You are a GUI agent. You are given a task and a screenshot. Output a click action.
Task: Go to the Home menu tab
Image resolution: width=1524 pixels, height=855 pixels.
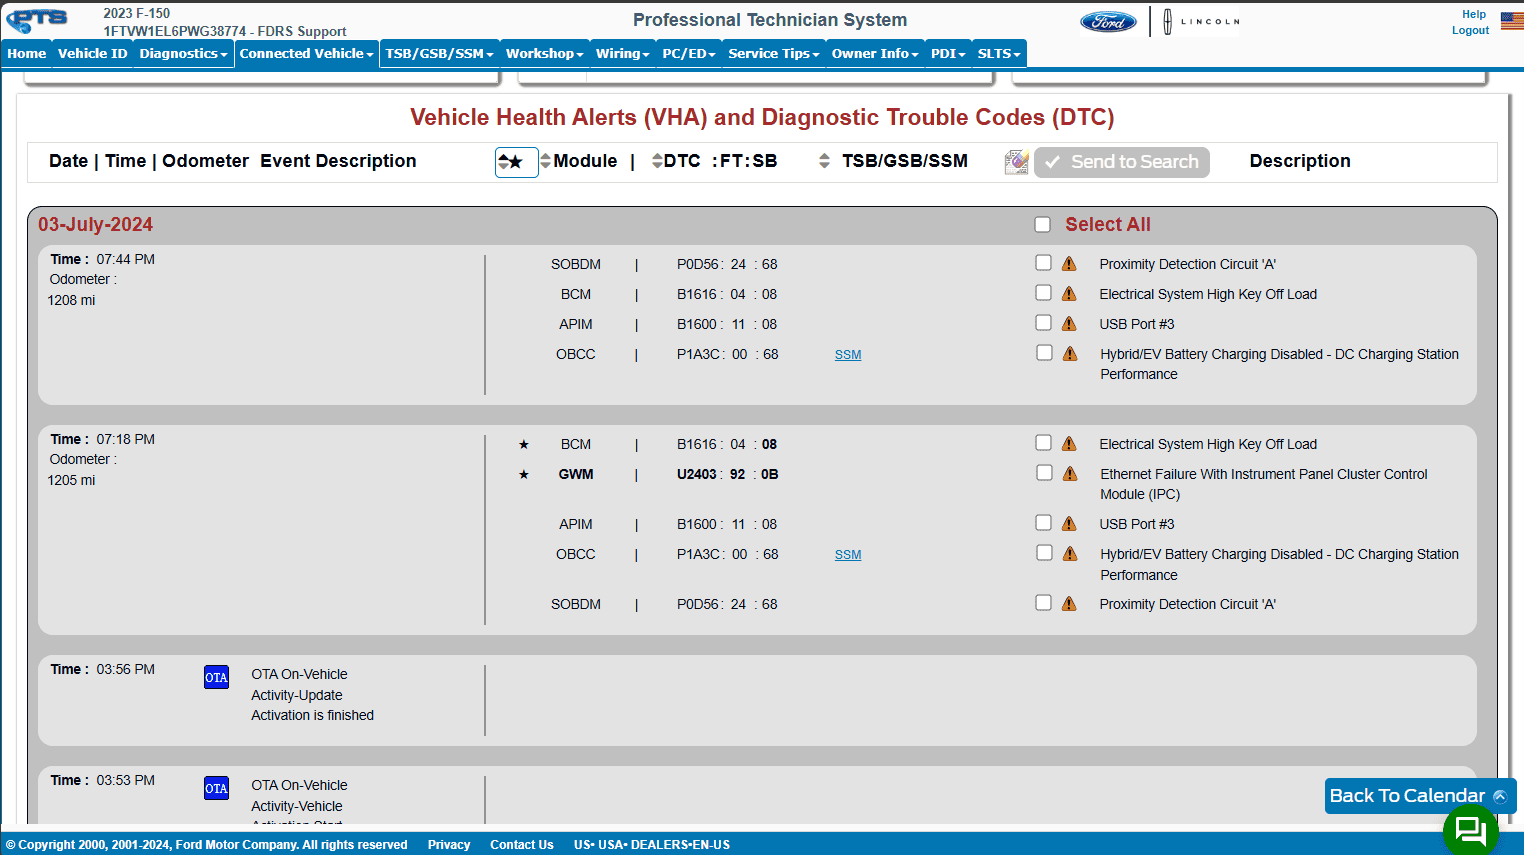click(27, 54)
